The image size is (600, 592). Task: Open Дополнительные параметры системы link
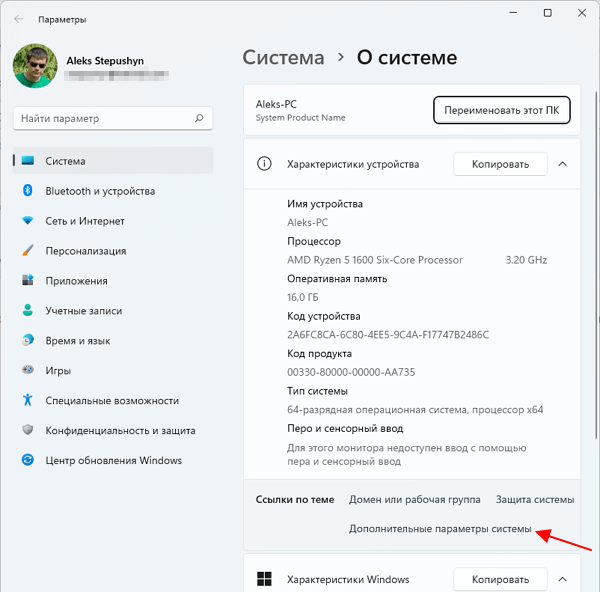point(440,529)
